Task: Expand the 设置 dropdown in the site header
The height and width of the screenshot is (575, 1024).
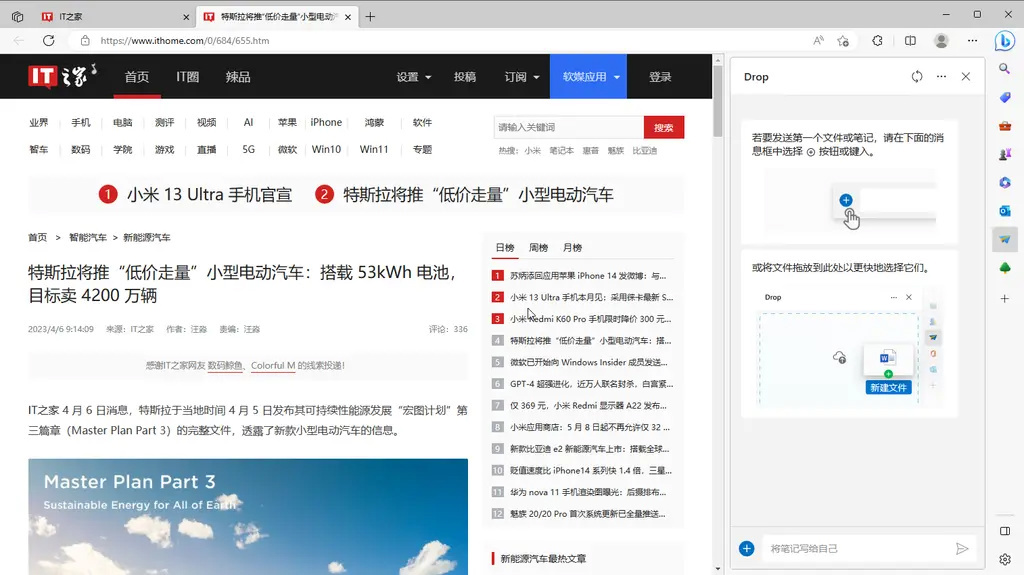Action: click(x=414, y=77)
